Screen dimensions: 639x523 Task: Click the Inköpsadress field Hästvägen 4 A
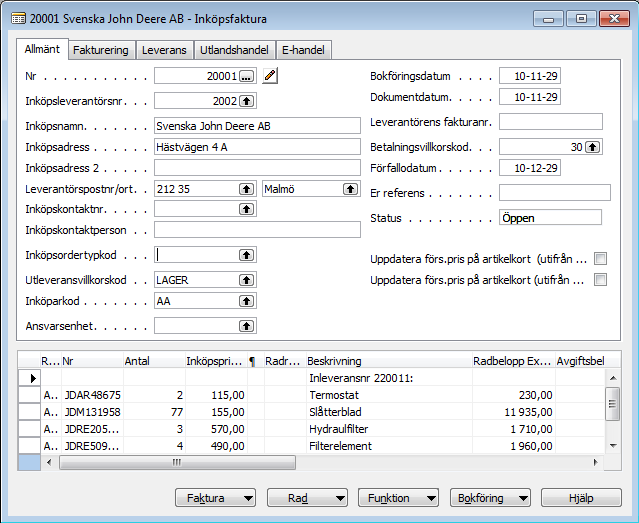(258, 147)
